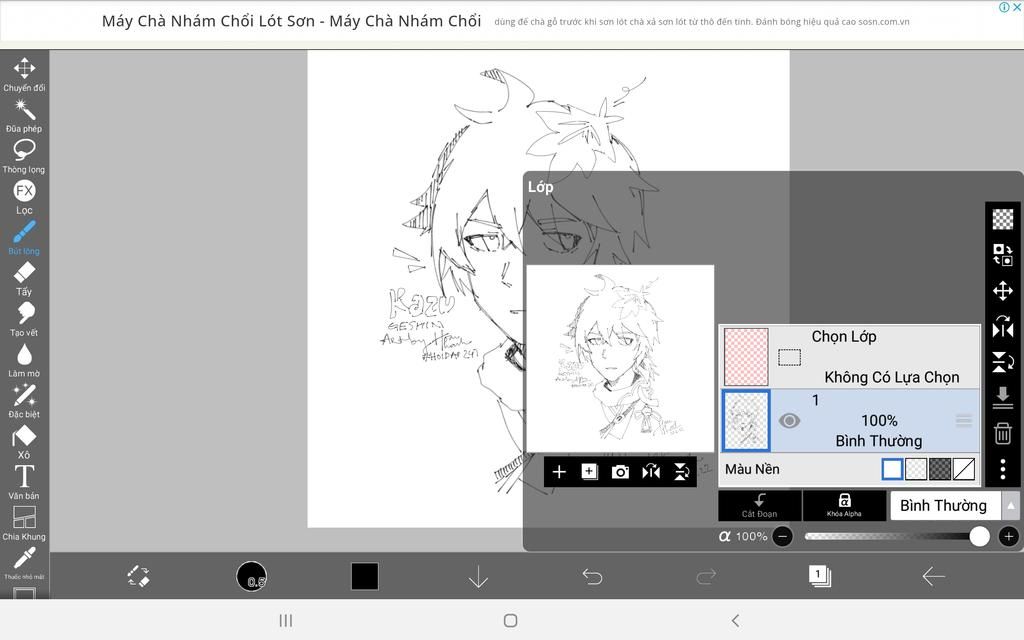The height and width of the screenshot is (640, 1024).
Task: Select the Thòng lọng lasso tool
Action: pyautogui.click(x=24, y=156)
